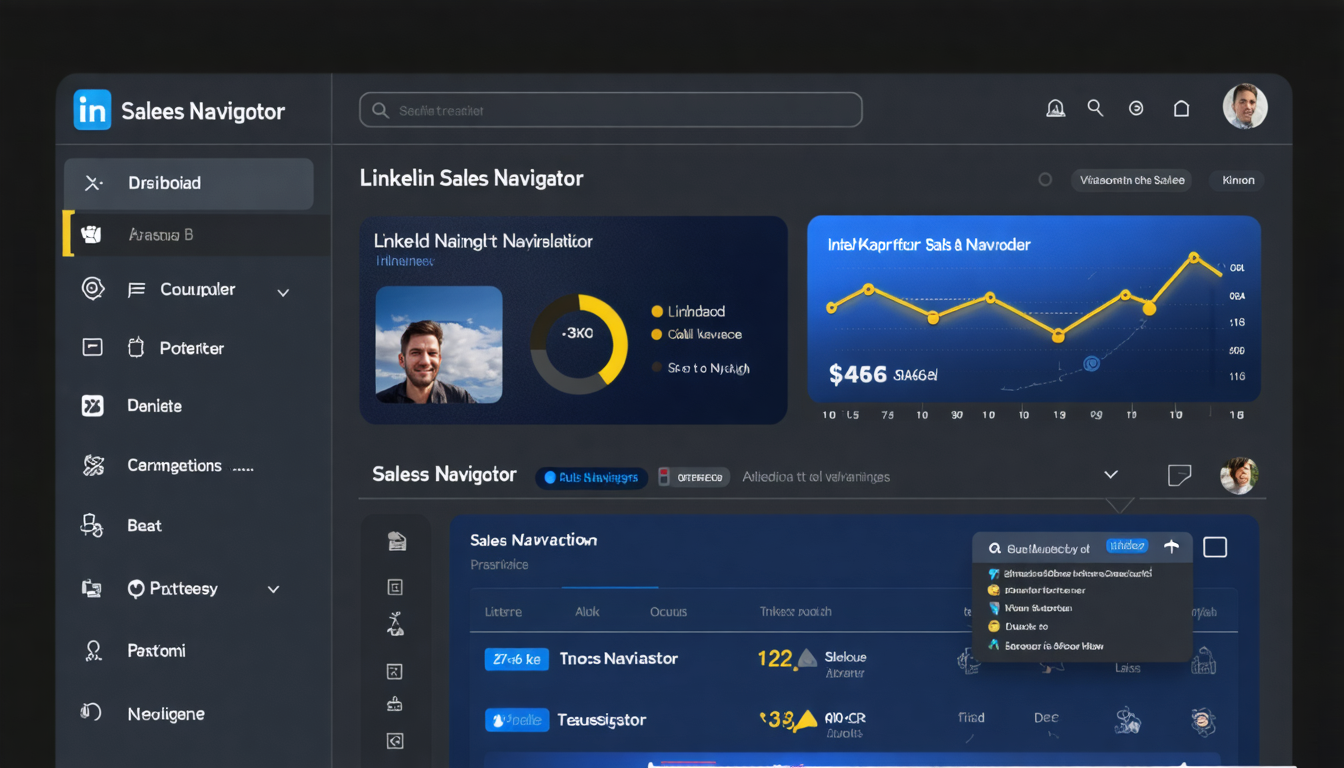The height and width of the screenshot is (768, 1344).
Task: Click the Paxtomi person icon
Action: (93, 651)
